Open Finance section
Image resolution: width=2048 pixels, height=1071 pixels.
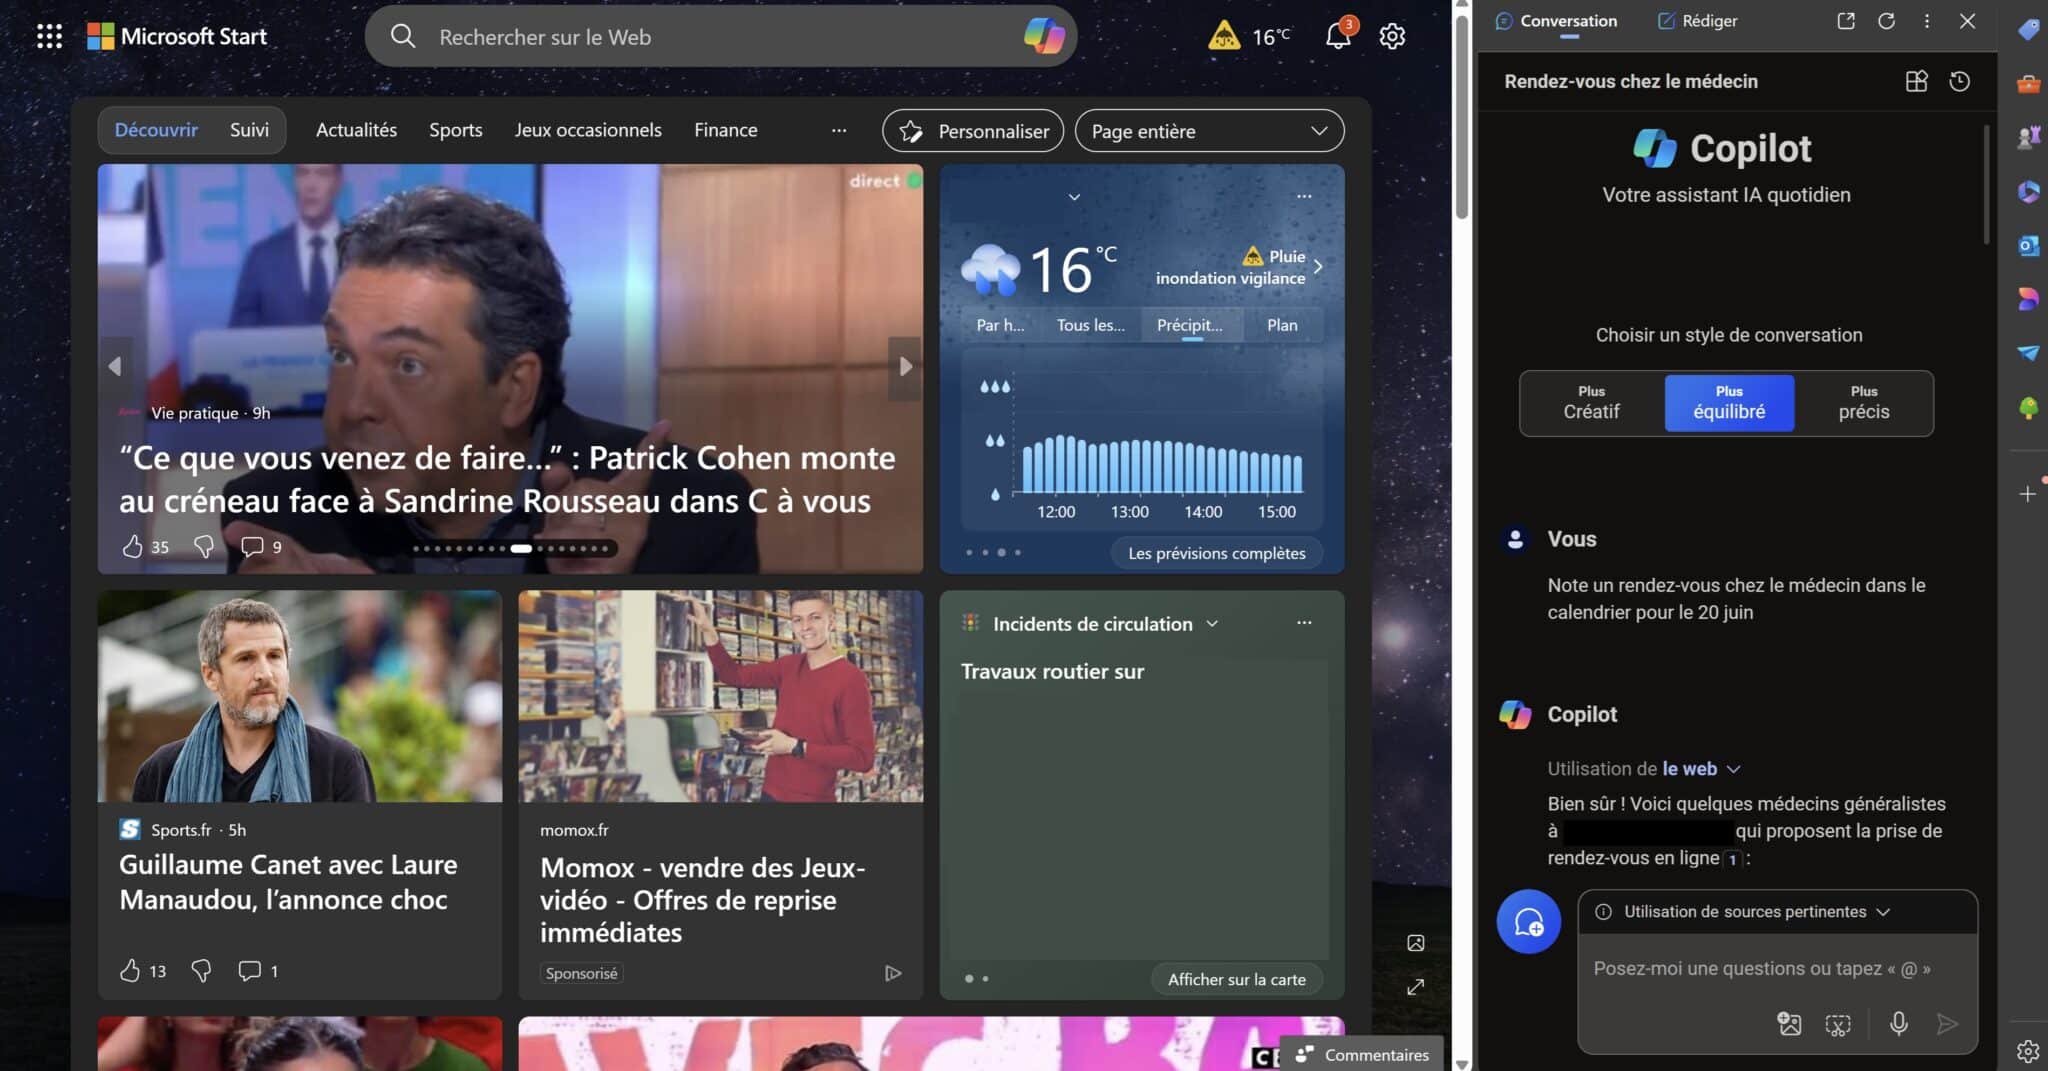pos(726,130)
